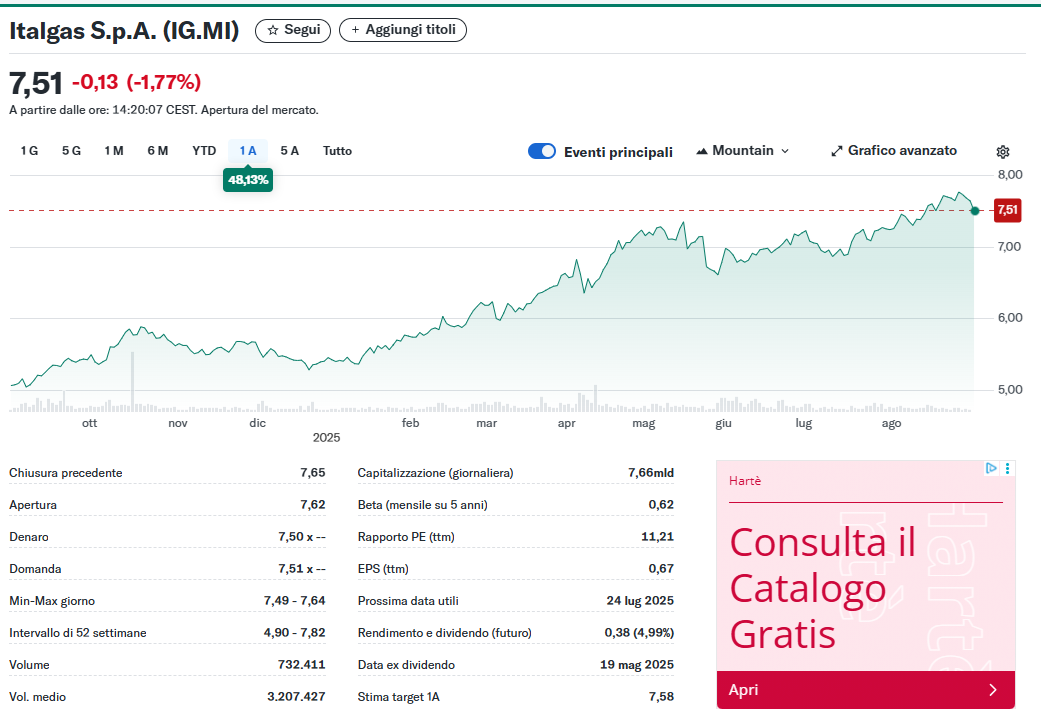Click the Domanda value 7,51 x --
Screen dimensions: 1041x709
(x=302, y=569)
